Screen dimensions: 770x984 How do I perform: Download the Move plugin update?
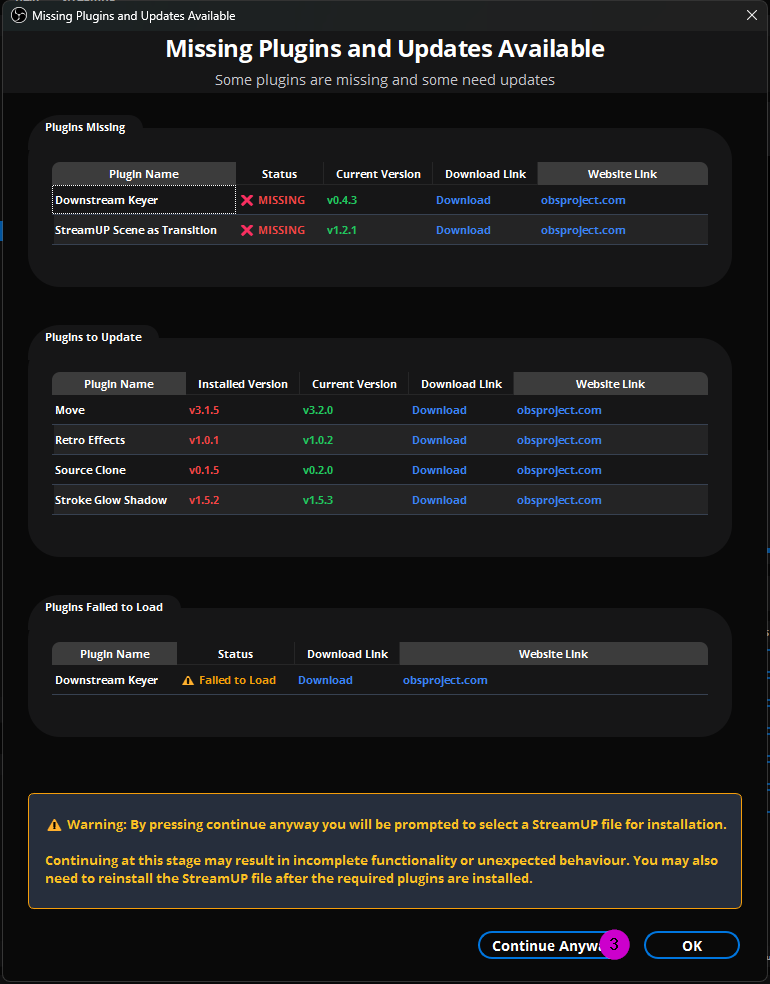439,410
